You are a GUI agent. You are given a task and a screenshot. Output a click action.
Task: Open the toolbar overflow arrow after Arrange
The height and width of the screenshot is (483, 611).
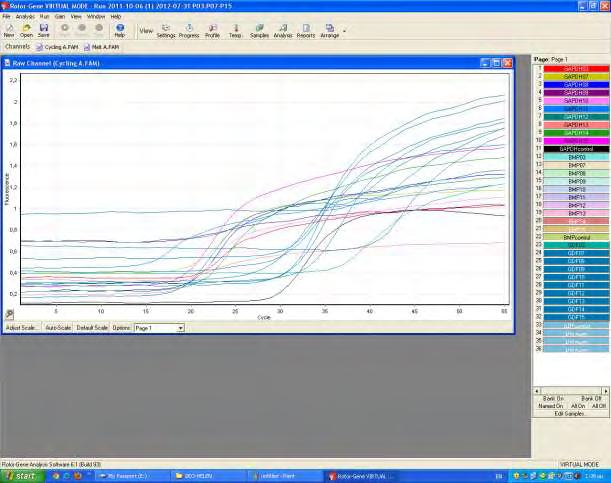344,30
